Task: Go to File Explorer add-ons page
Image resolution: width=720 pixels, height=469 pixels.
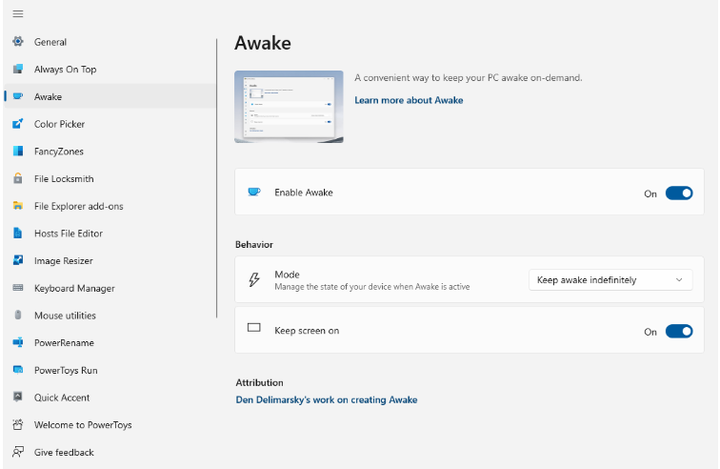Action: click(x=78, y=206)
